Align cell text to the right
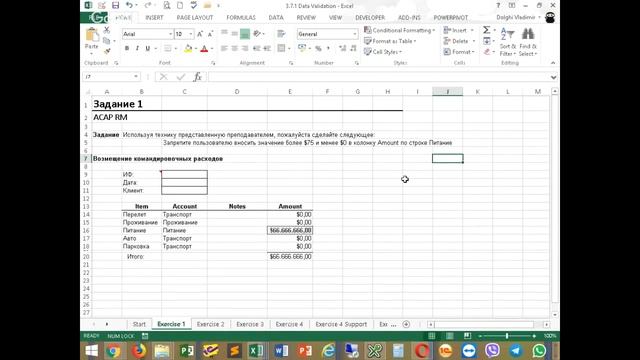This screenshot has height=360, width=640. tap(245, 49)
